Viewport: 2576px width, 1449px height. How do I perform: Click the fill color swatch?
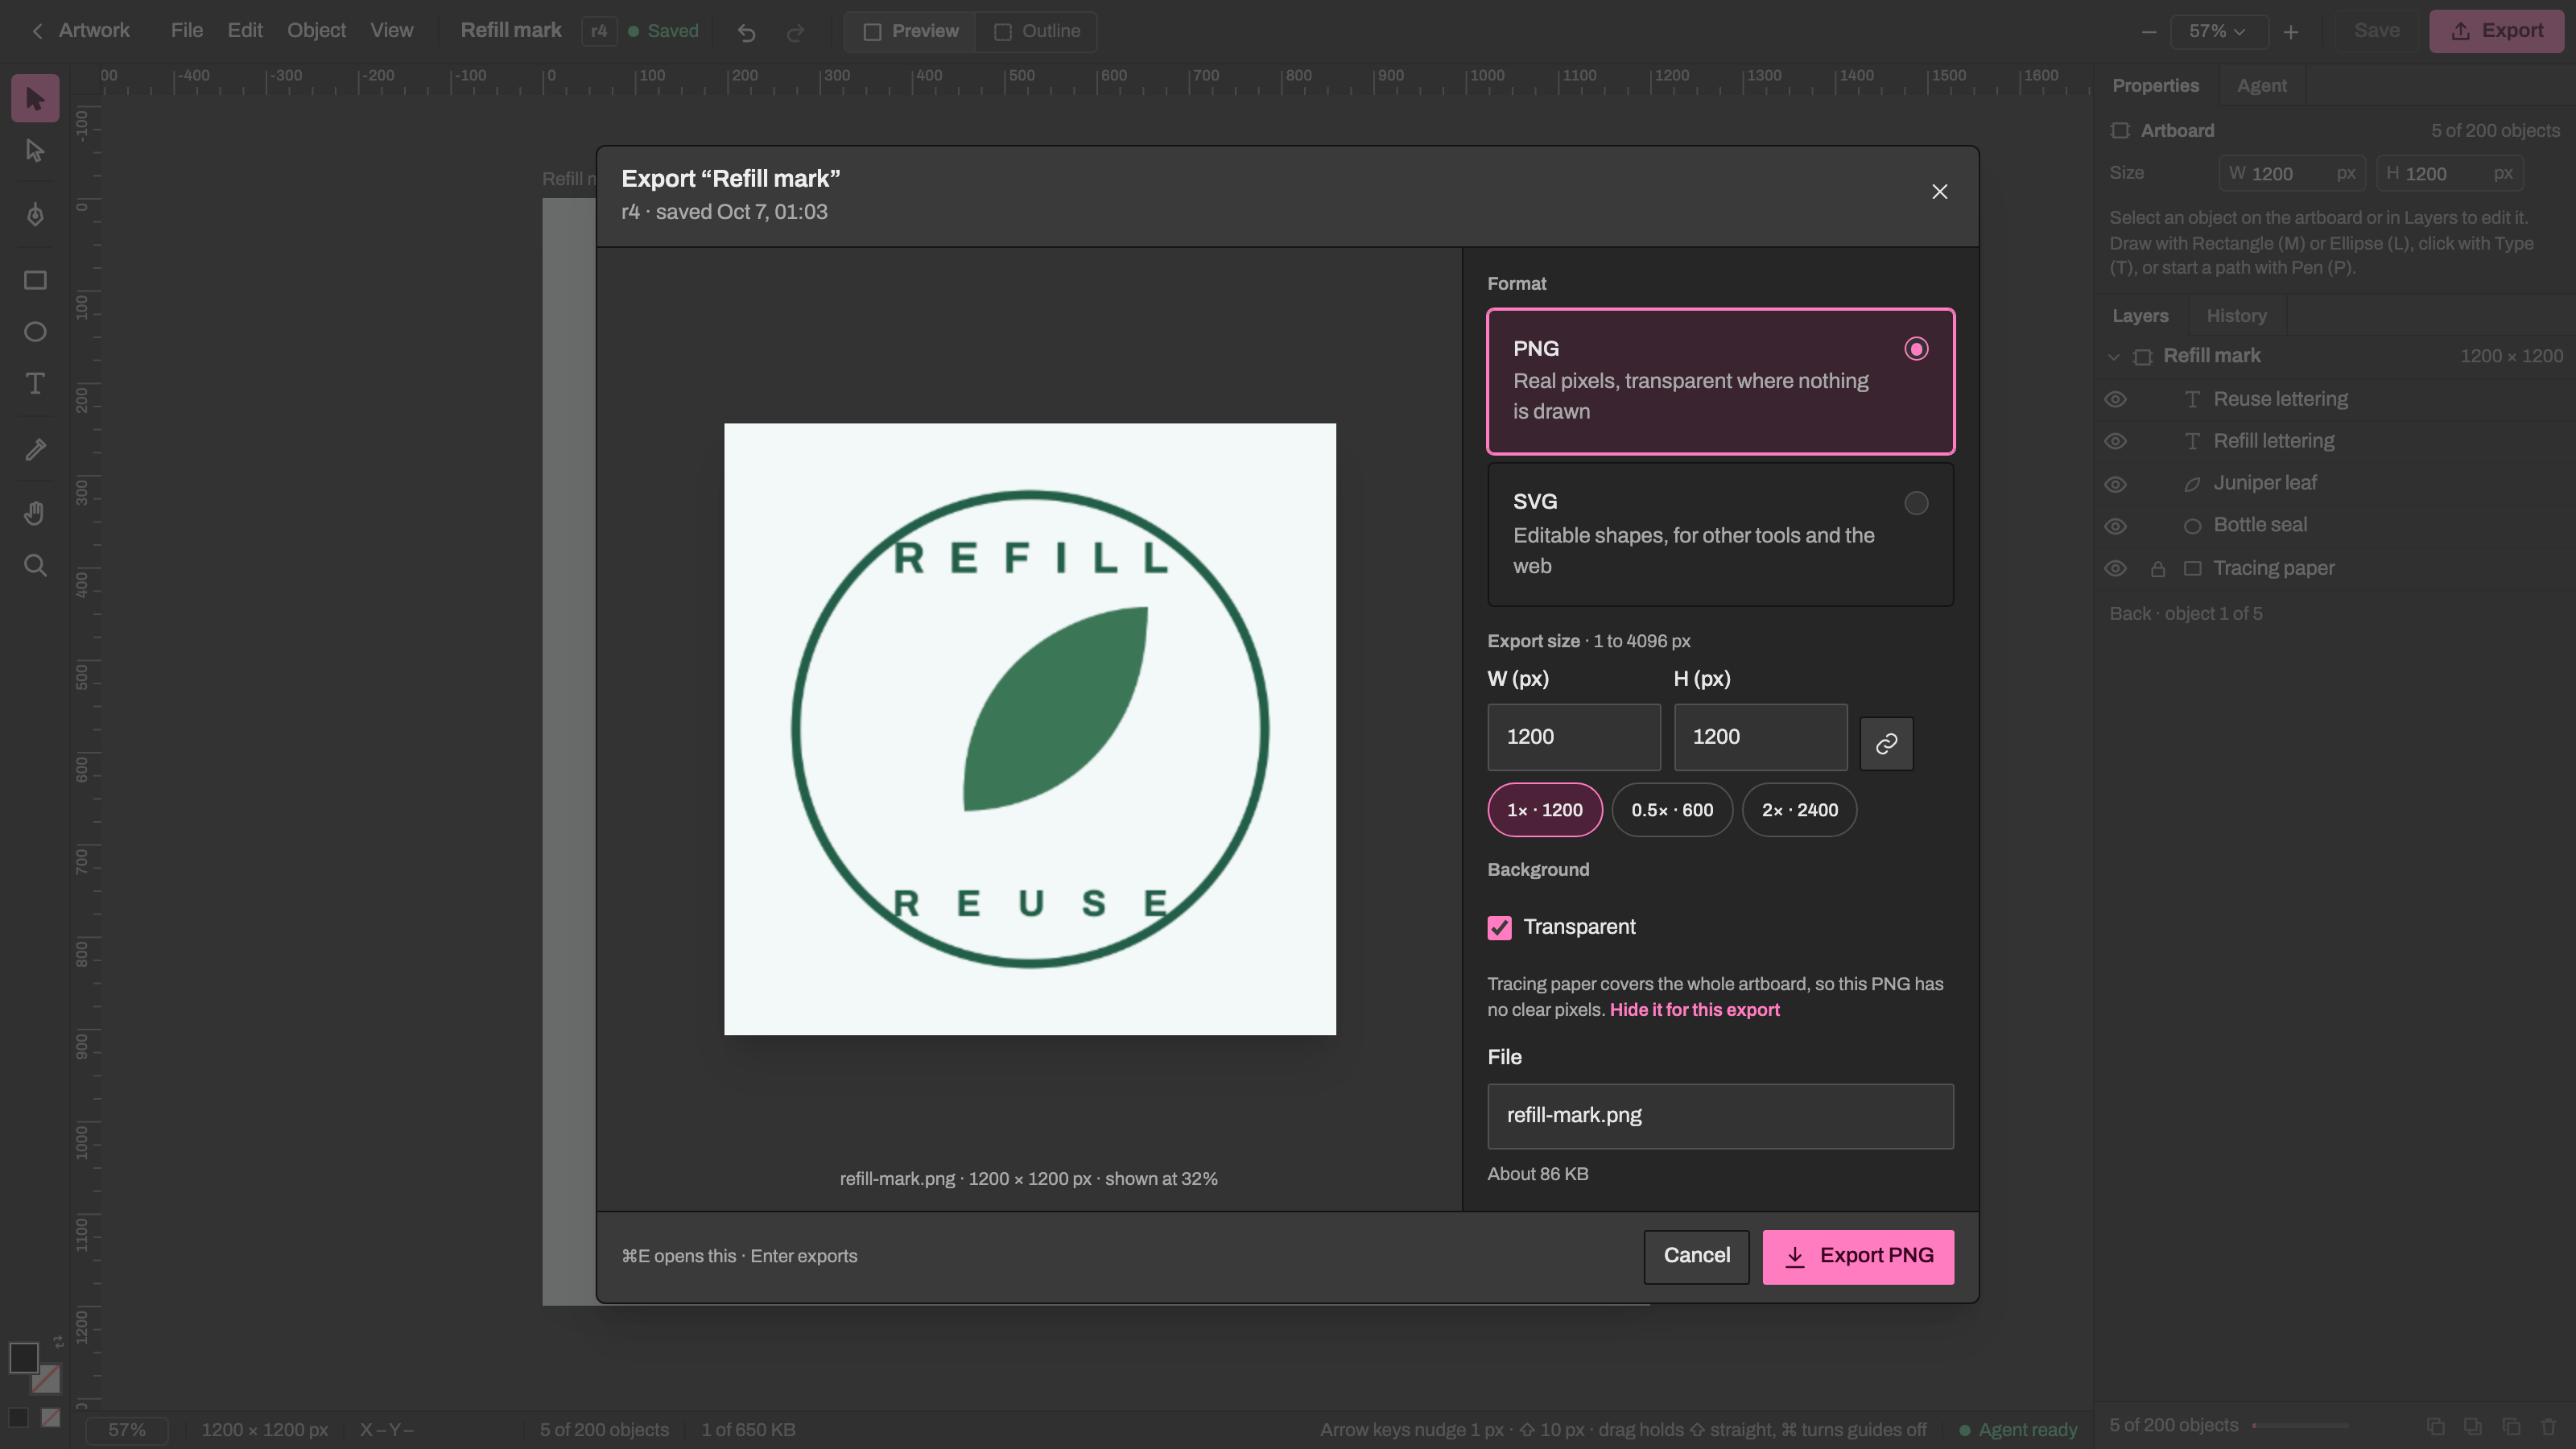24,1357
